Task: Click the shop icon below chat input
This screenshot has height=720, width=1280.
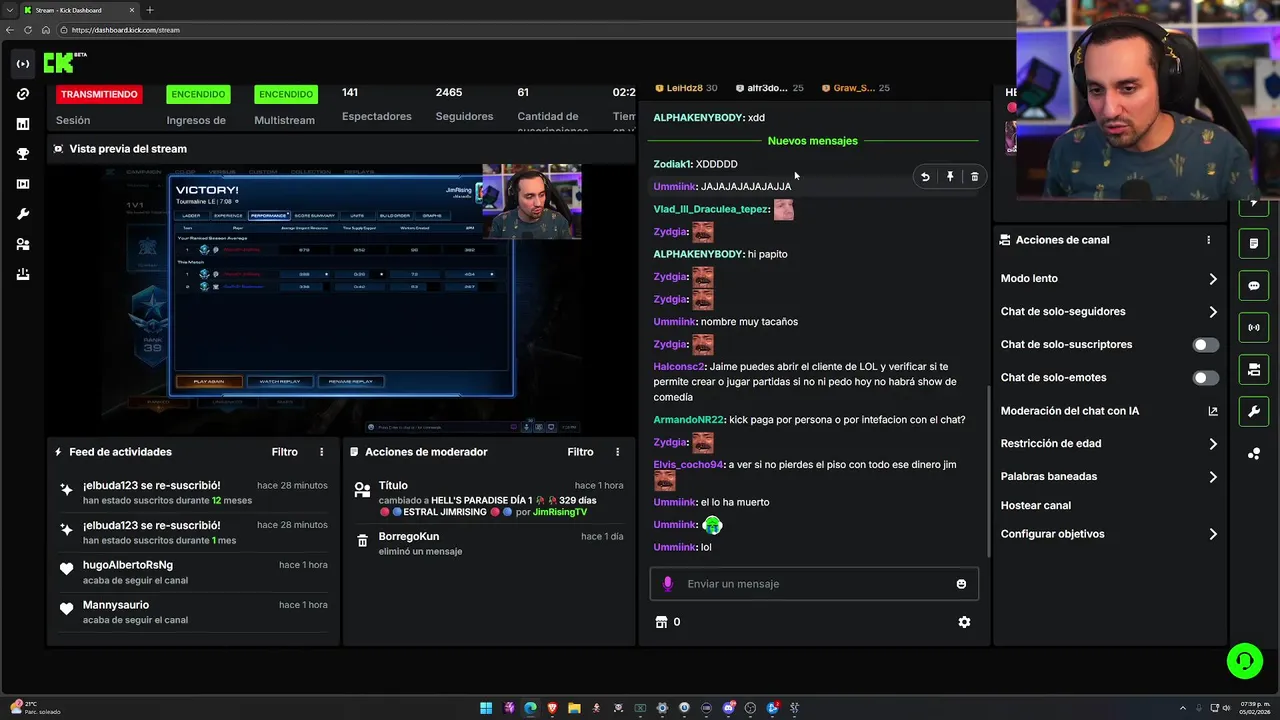Action: tap(661, 622)
